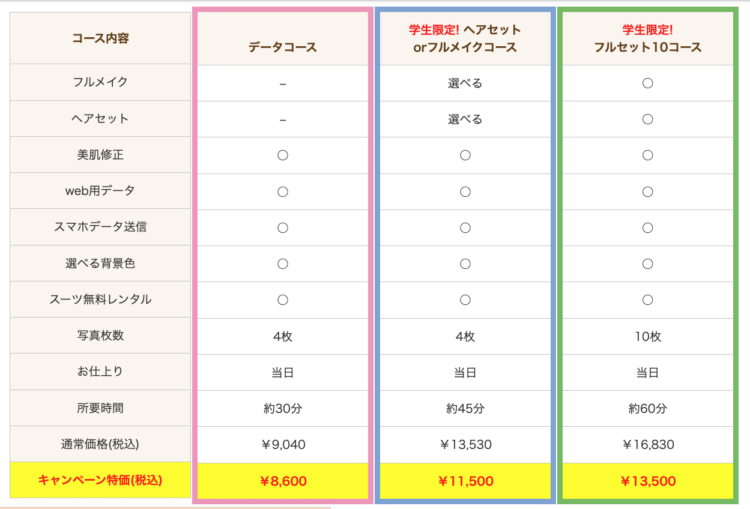Click the データコース 美肌修正 circle mark
The height and width of the screenshot is (509, 750).
click(x=283, y=155)
